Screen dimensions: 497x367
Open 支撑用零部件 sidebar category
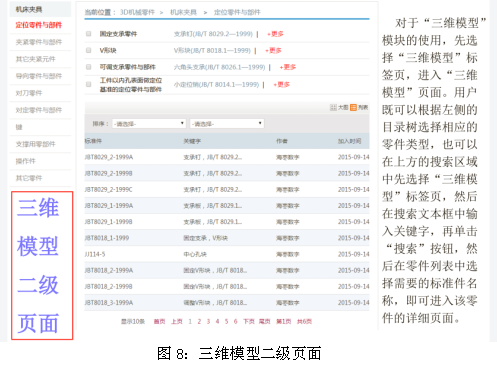pyautogui.click(x=35, y=144)
